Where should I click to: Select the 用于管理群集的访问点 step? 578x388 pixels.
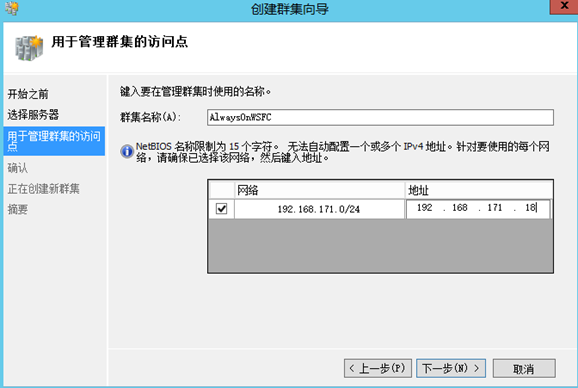click(x=54, y=141)
